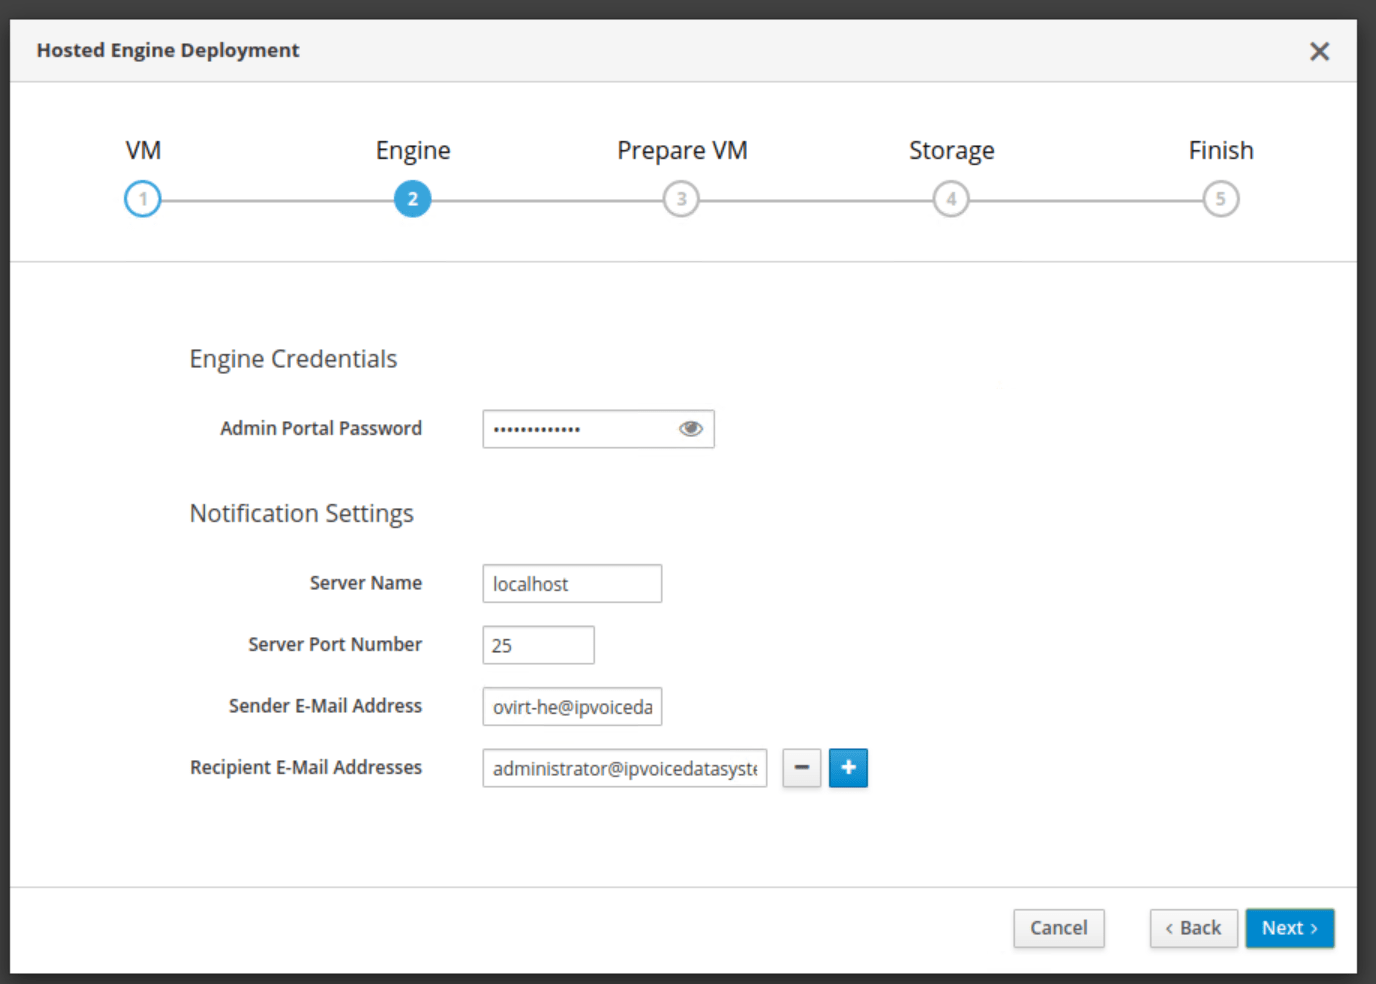1376x984 pixels.
Task: Show the Admin Portal password
Action: pyautogui.click(x=690, y=429)
